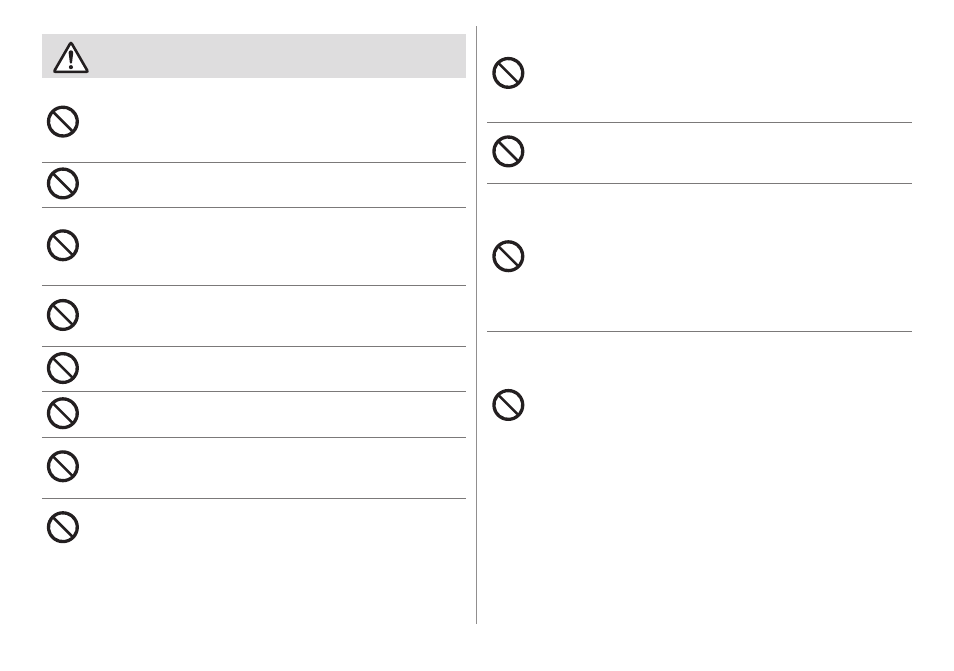This screenshot has width=954, height=671.
Task: Select the seventh prohibition icon in left column
Action: point(63,467)
